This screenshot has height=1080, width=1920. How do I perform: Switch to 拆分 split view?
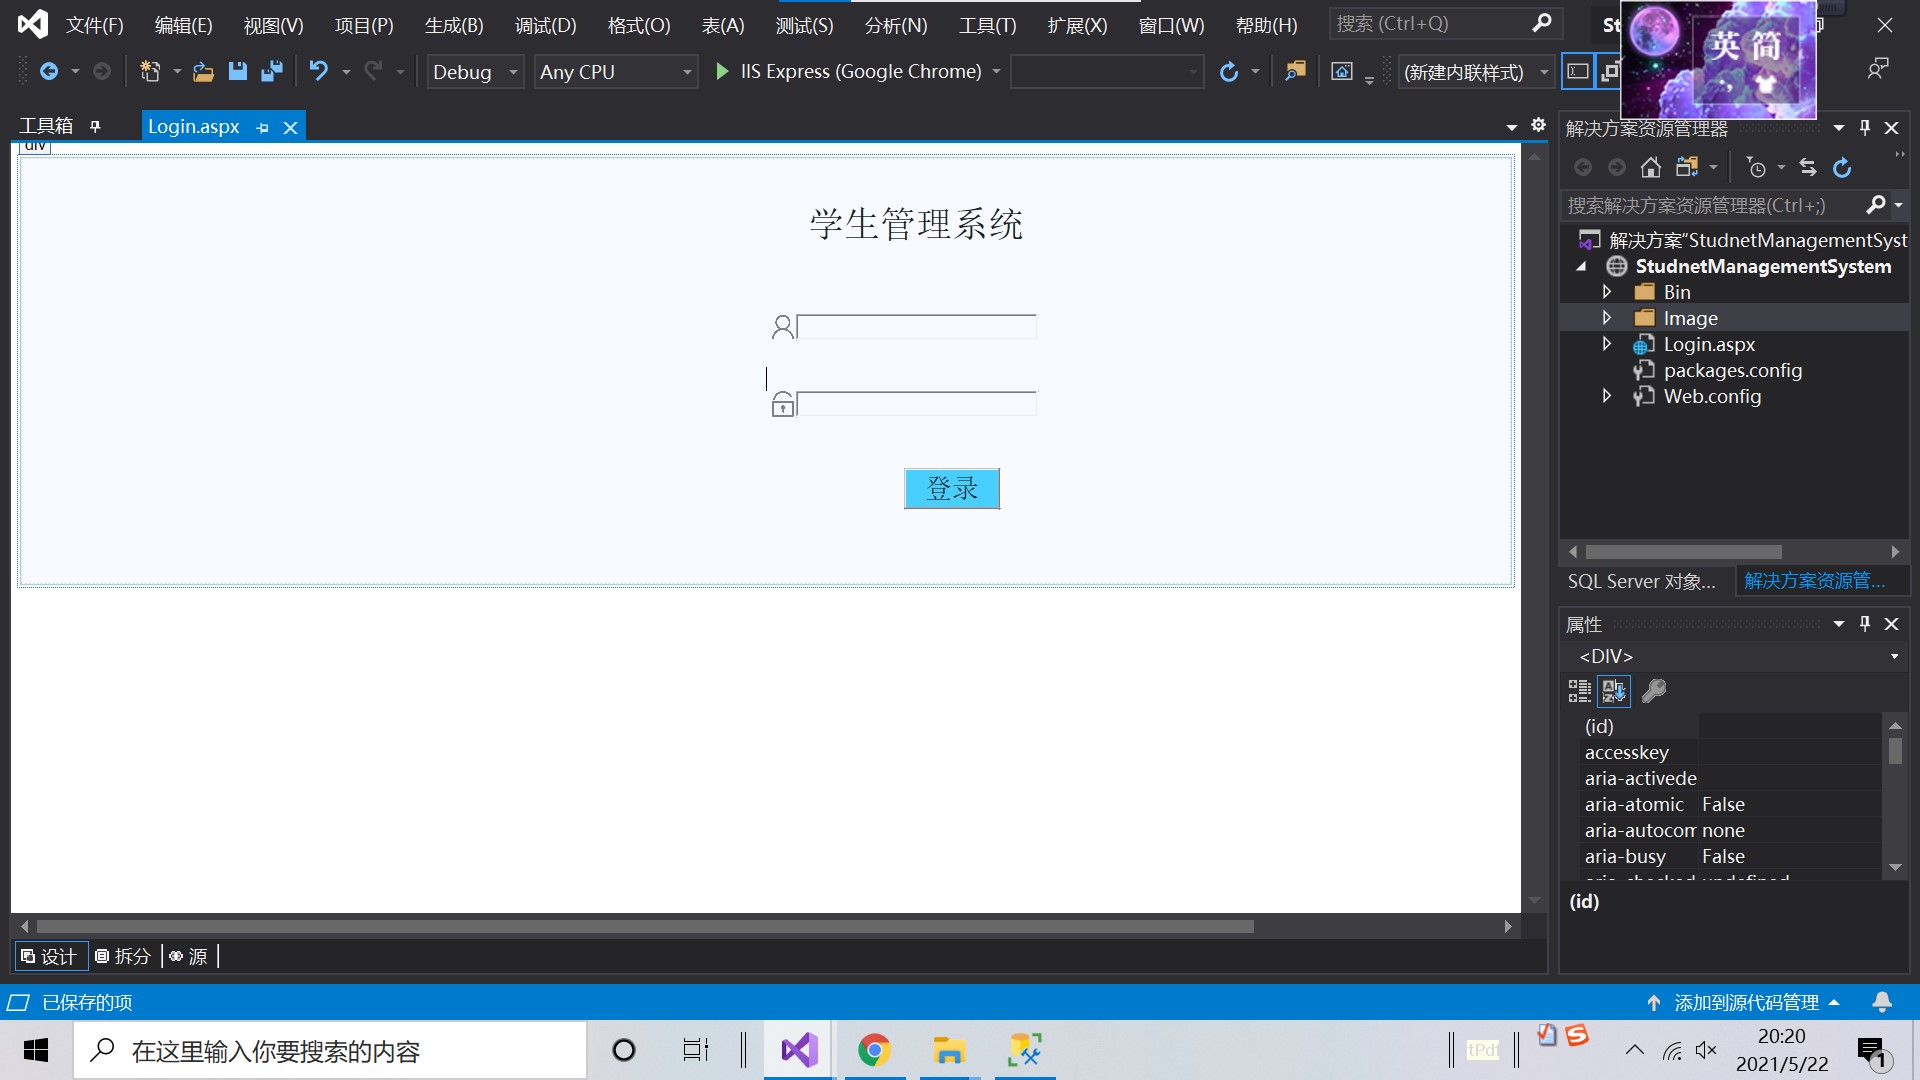click(x=123, y=956)
